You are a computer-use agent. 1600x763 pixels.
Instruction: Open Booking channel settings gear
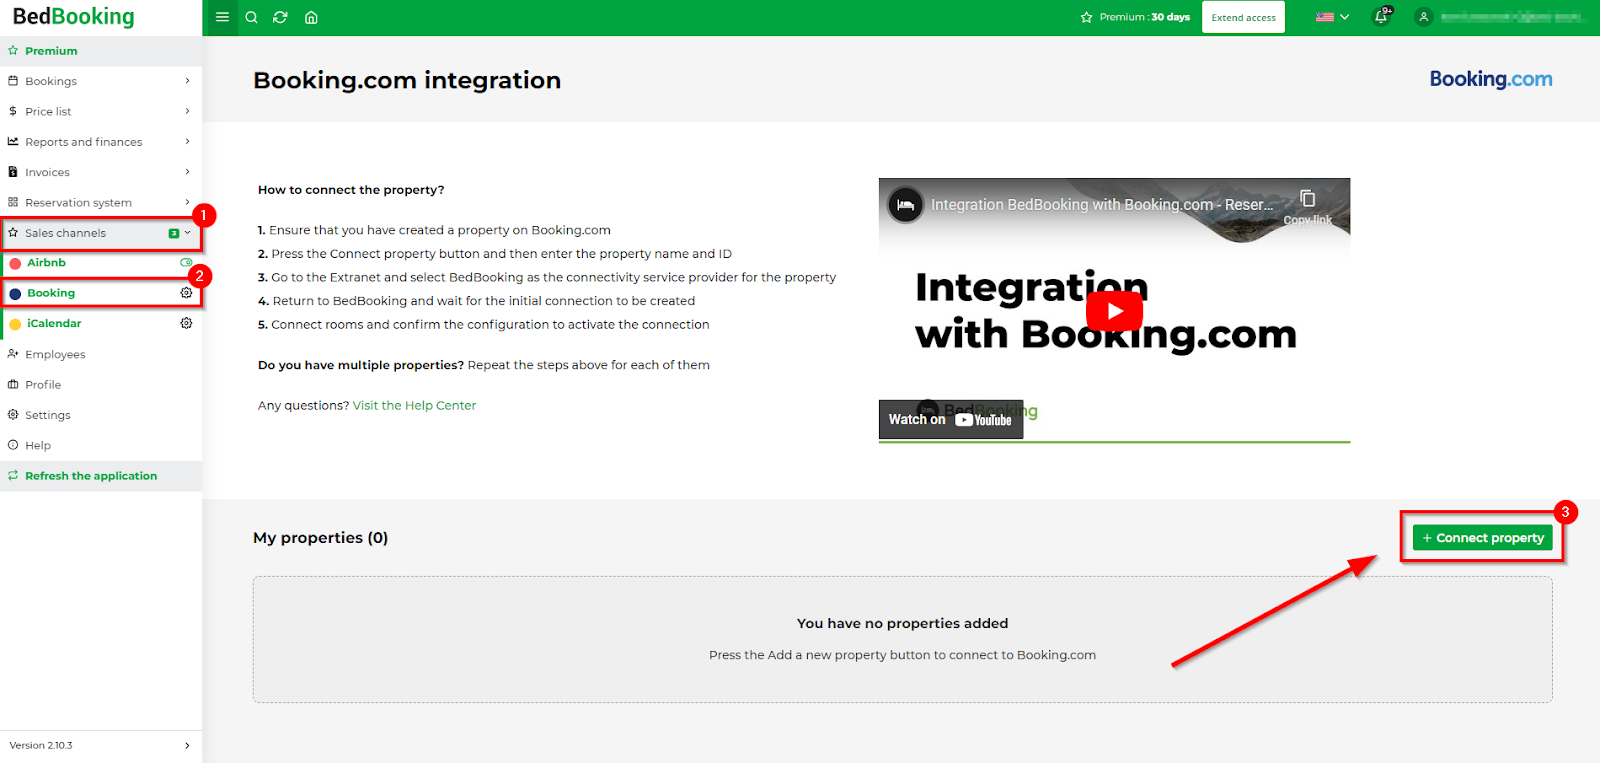[x=186, y=293]
